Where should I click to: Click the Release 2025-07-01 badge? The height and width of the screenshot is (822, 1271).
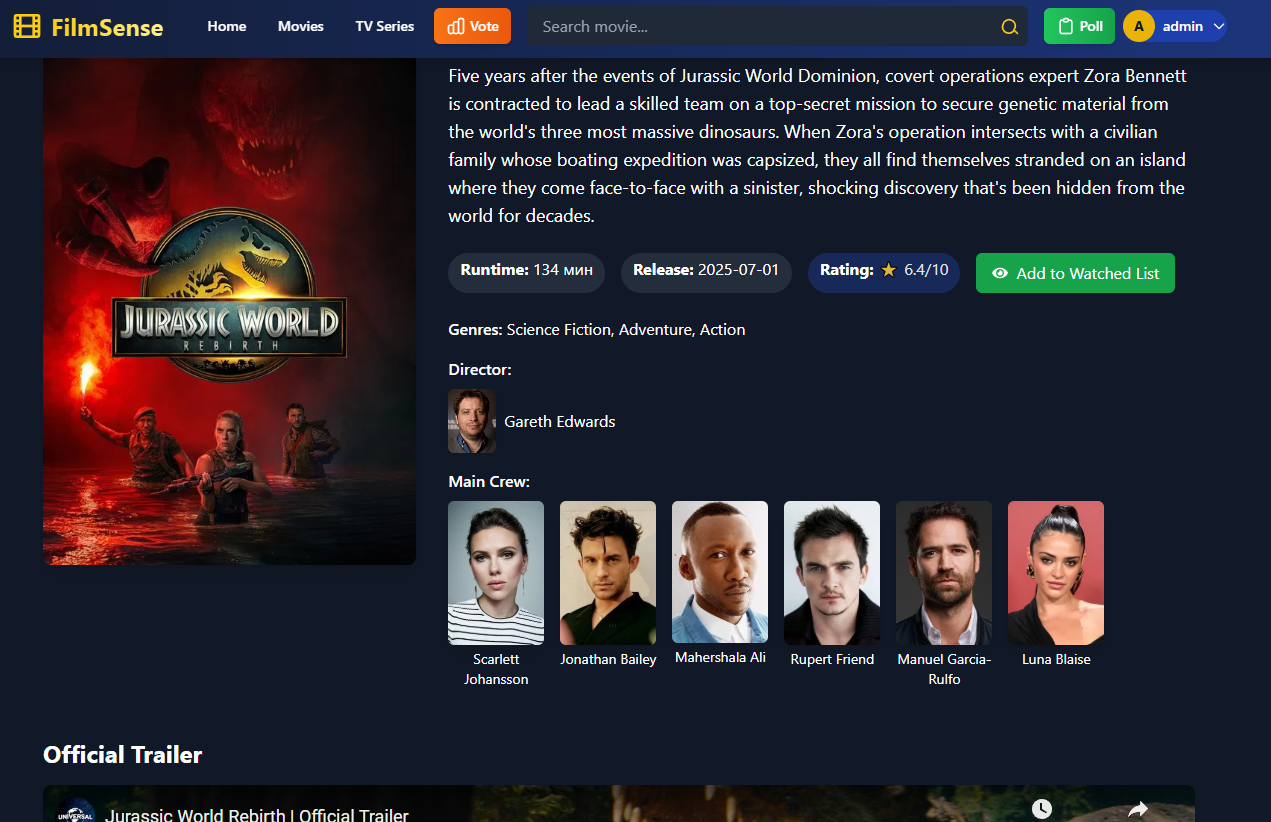(x=706, y=272)
